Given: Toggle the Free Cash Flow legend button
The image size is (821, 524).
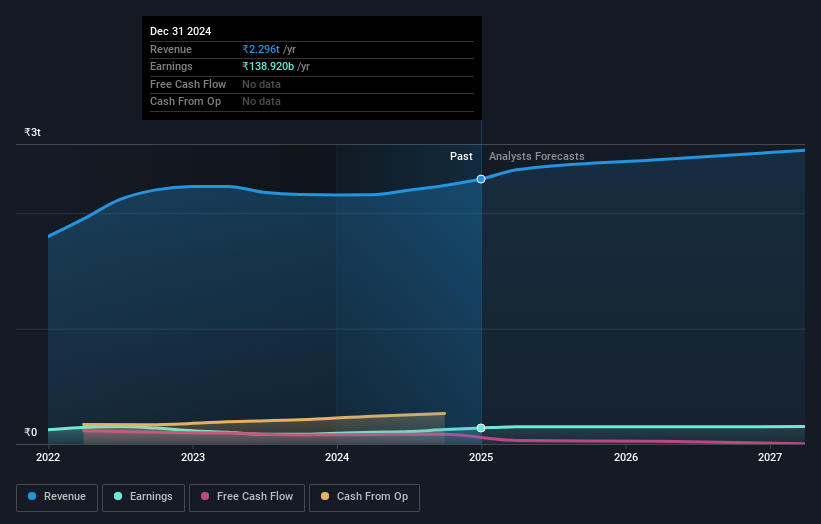Looking at the screenshot, I should click(x=247, y=497).
